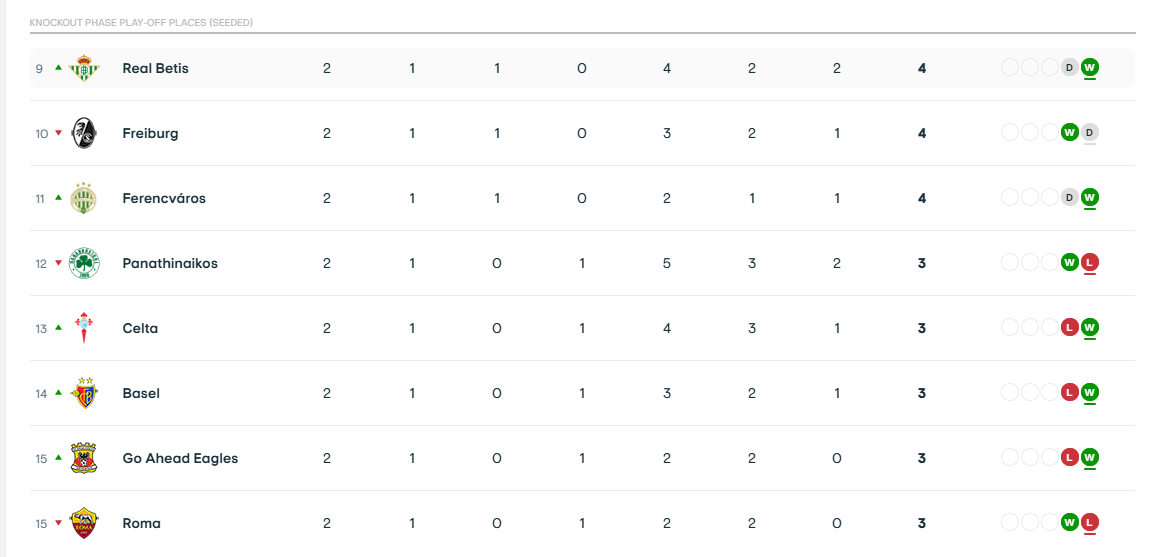Click the Freiburg team name
Viewport: 1152px width, 557px height.
(150, 134)
